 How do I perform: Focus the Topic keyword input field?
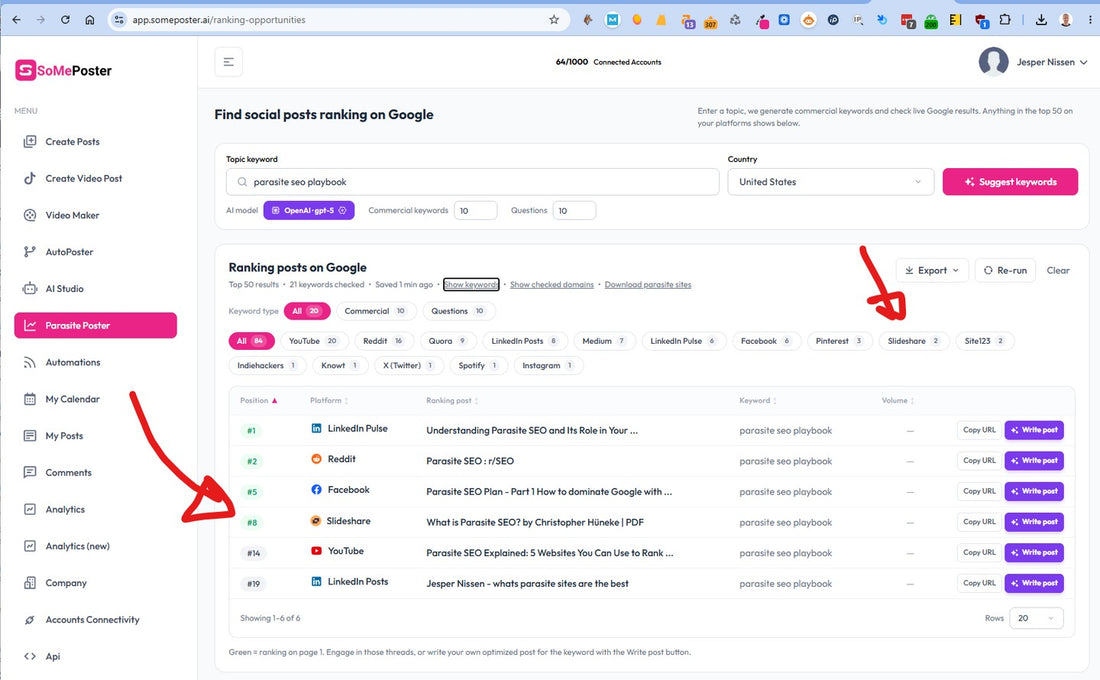click(472, 182)
